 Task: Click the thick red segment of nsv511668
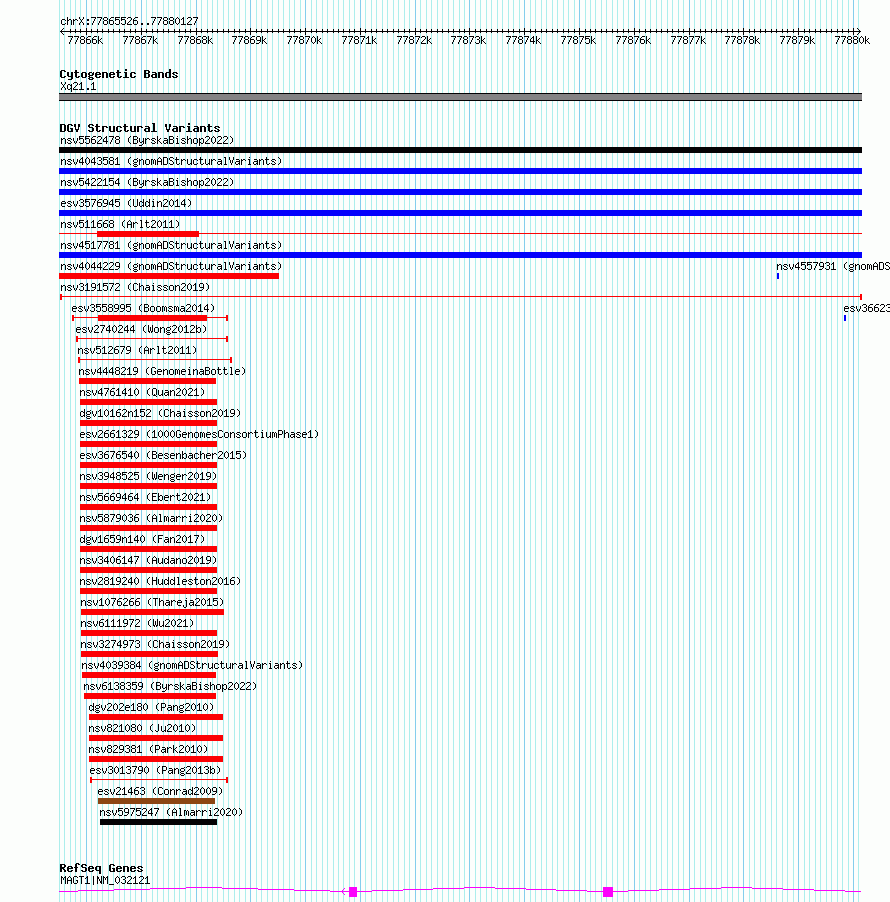click(x=148, y=234)
